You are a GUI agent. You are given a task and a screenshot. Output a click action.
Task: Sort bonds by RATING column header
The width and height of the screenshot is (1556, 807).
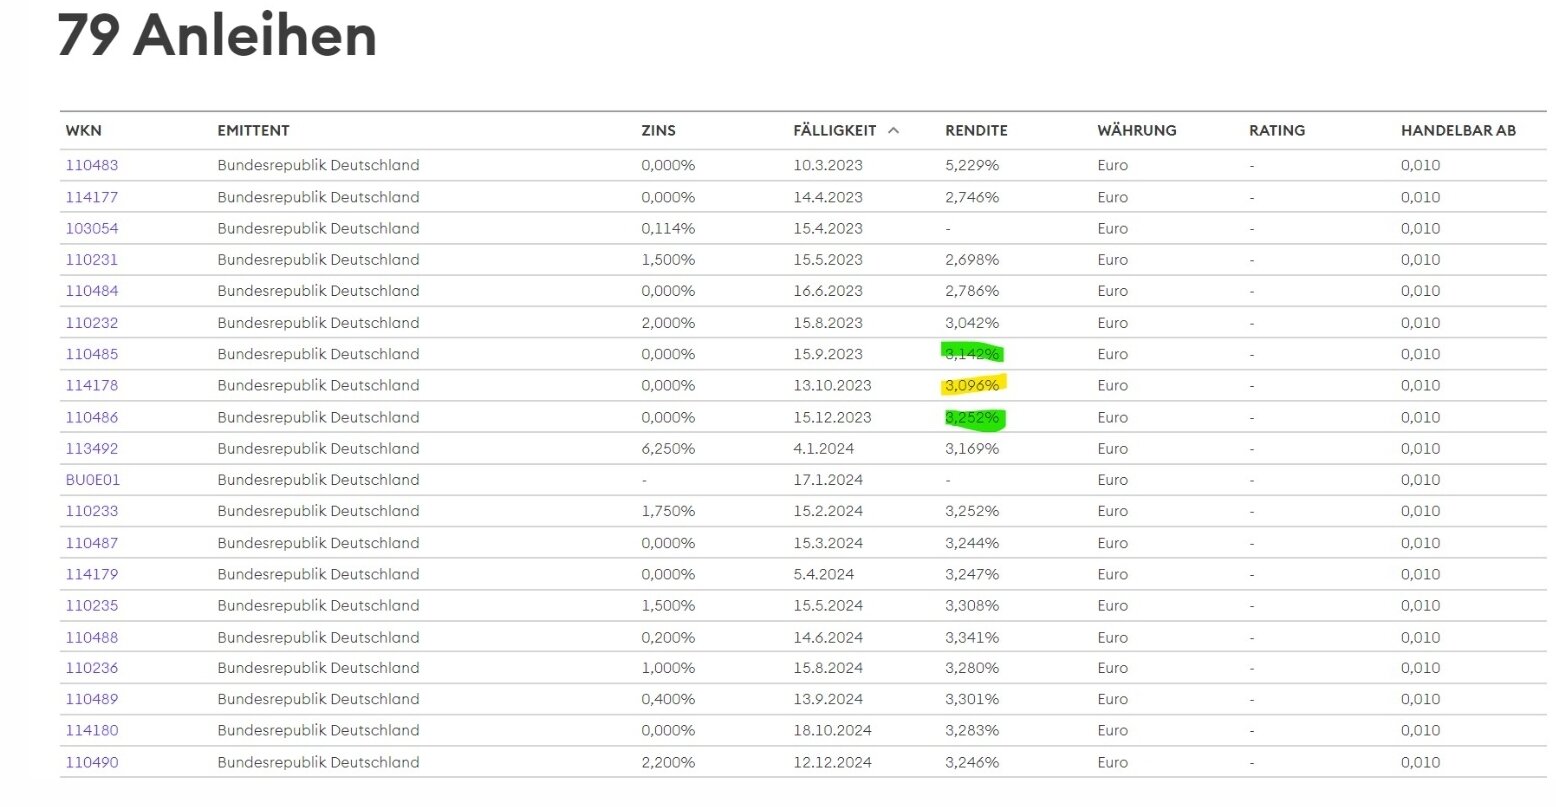point(1277,130)
